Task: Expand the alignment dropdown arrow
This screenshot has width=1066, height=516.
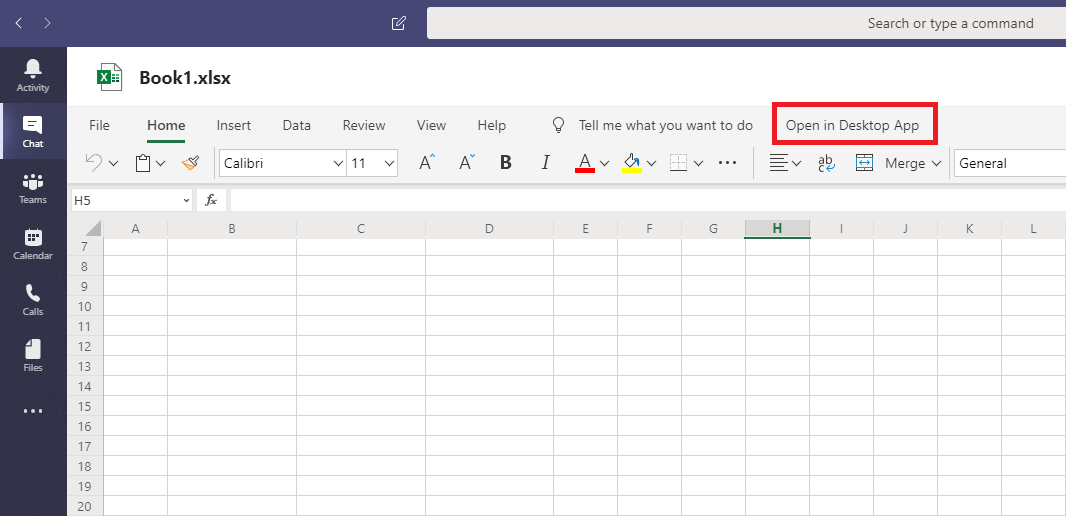Action: (796, 164)
